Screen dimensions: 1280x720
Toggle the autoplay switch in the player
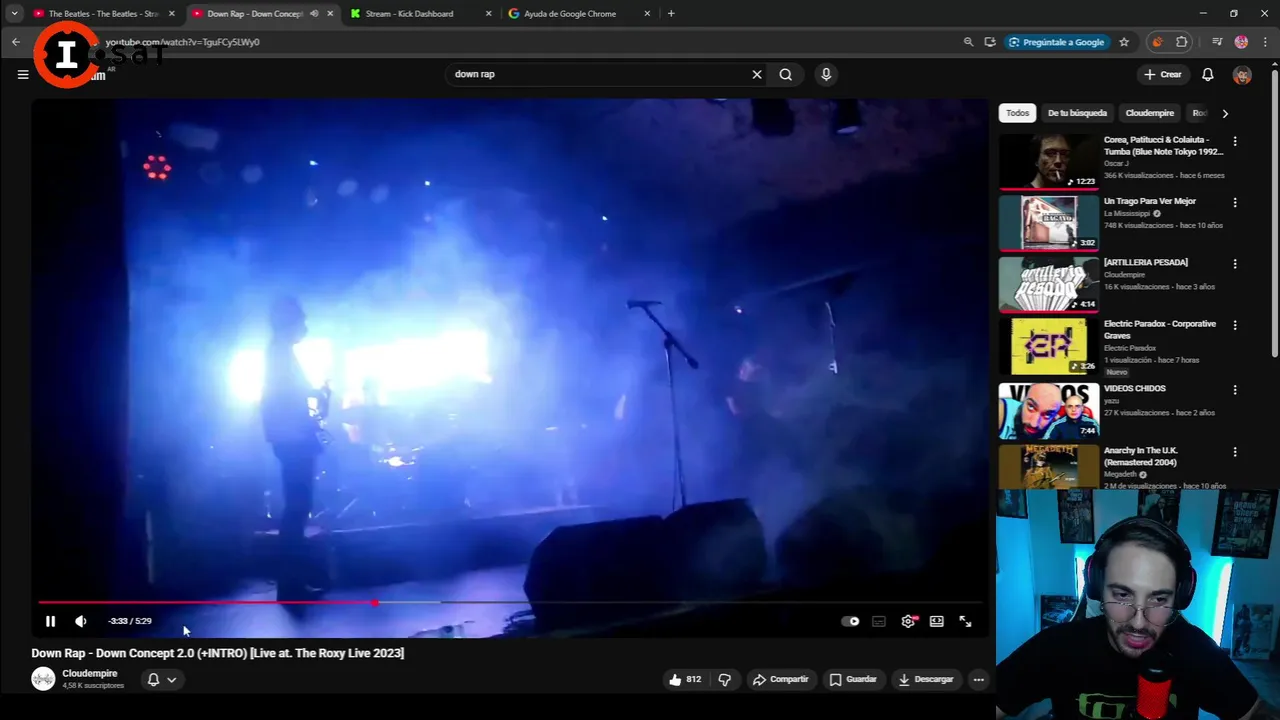(851, 621)
